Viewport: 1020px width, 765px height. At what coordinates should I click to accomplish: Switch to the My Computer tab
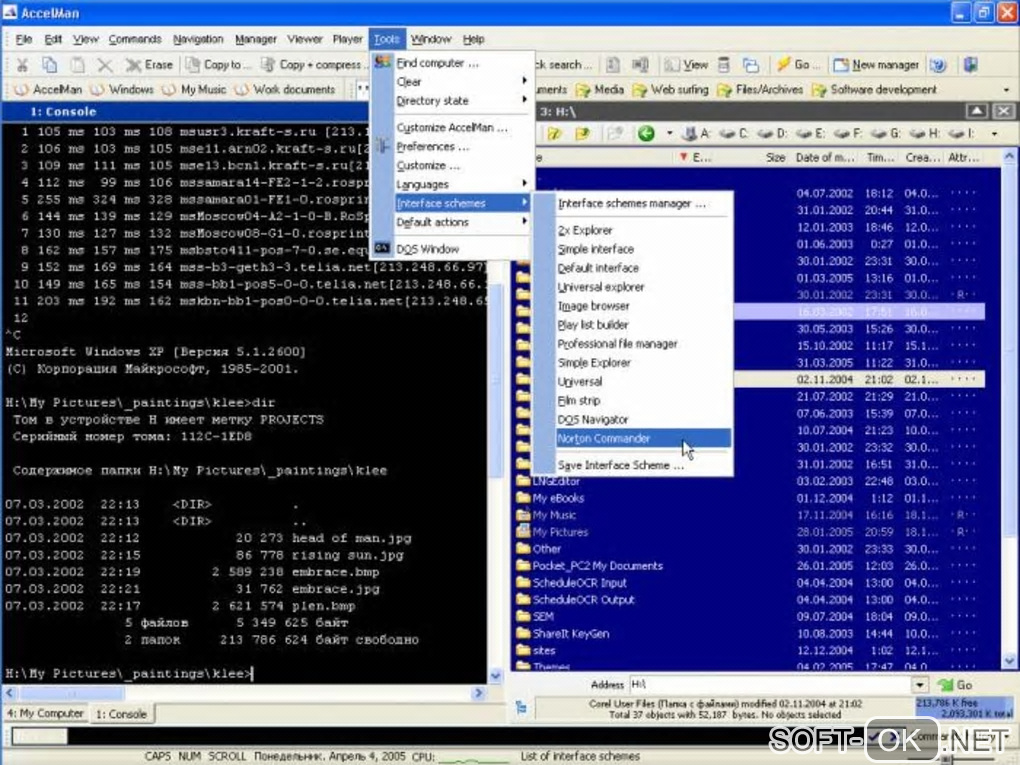pos(45,713)
